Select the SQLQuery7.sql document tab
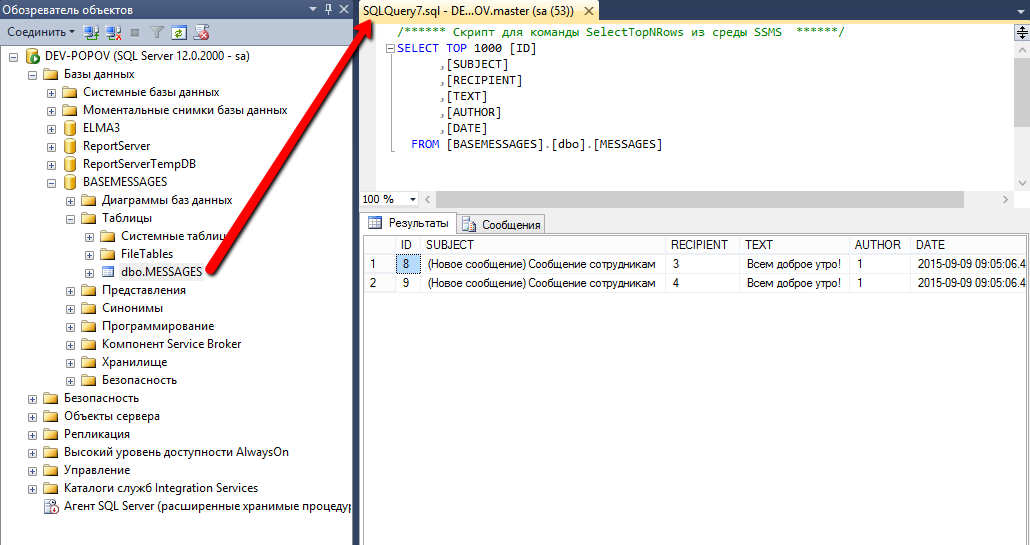1030x545 pixels. point(467,11)
